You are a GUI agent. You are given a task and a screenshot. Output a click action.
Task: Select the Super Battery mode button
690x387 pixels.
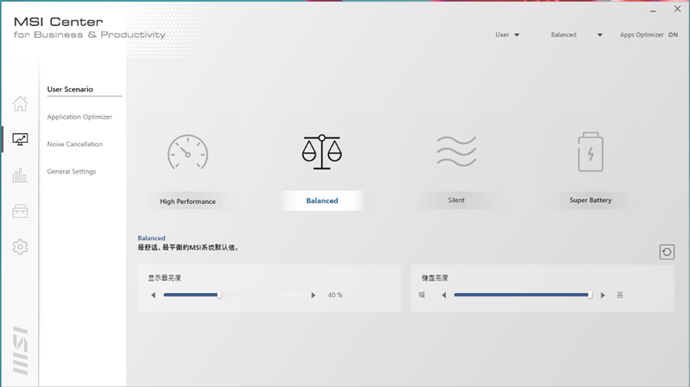point(591,200)
